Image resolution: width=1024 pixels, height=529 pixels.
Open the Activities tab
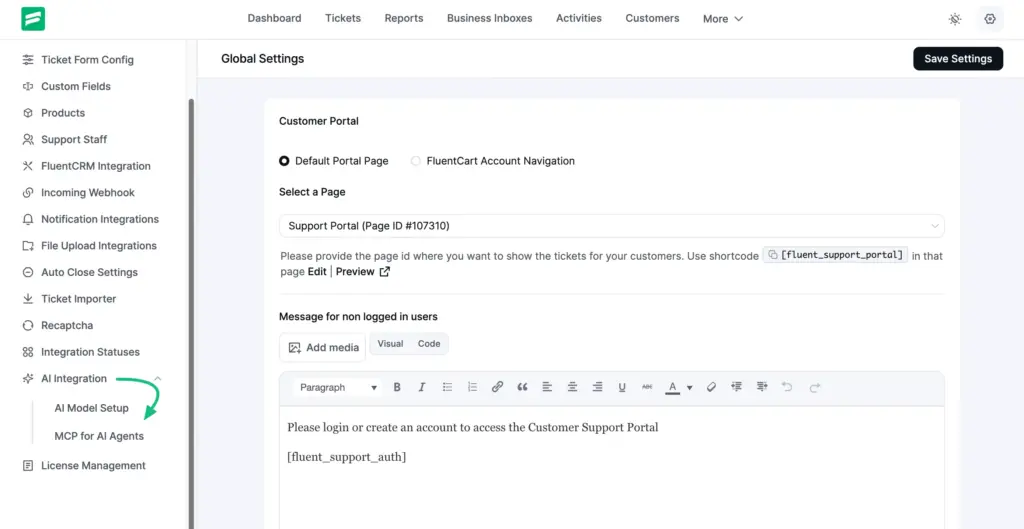point(579,18)
